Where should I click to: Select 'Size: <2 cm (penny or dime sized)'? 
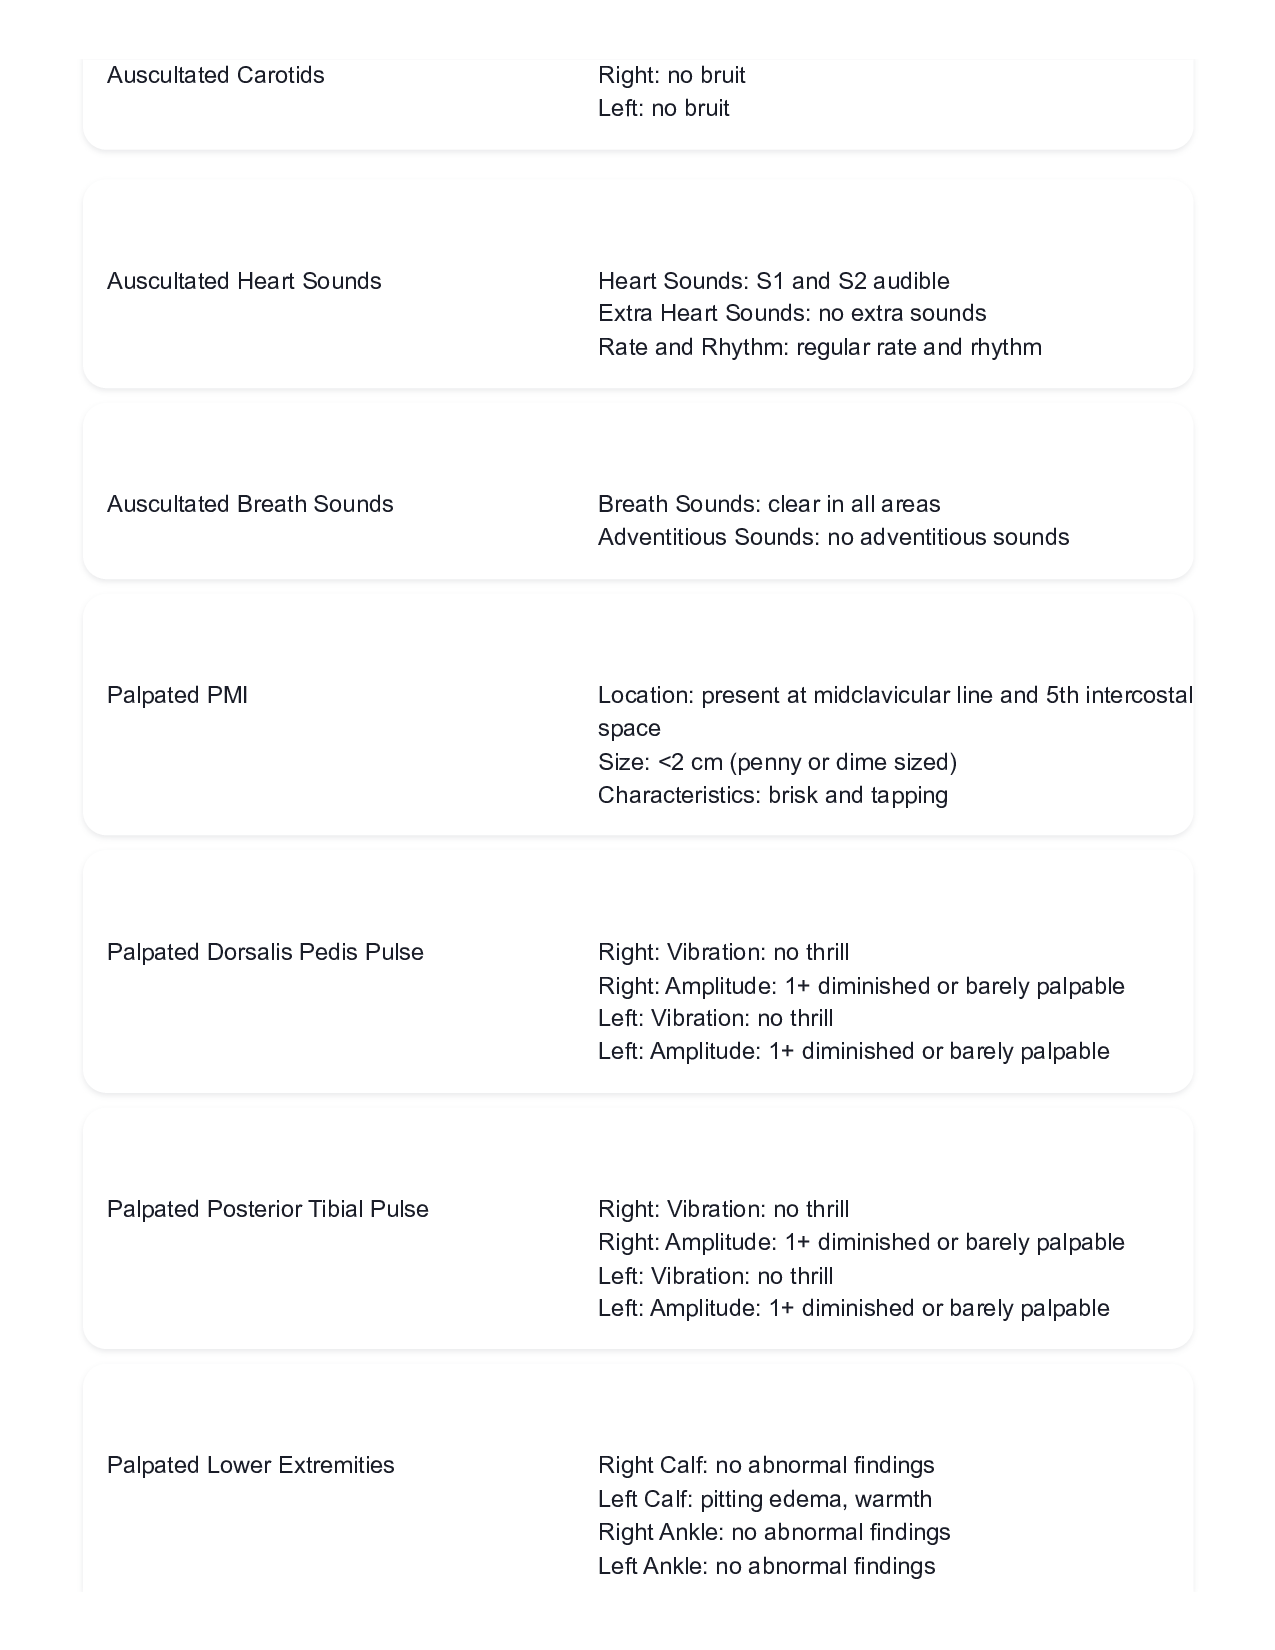pyautogui.click(x=777, y=762)
